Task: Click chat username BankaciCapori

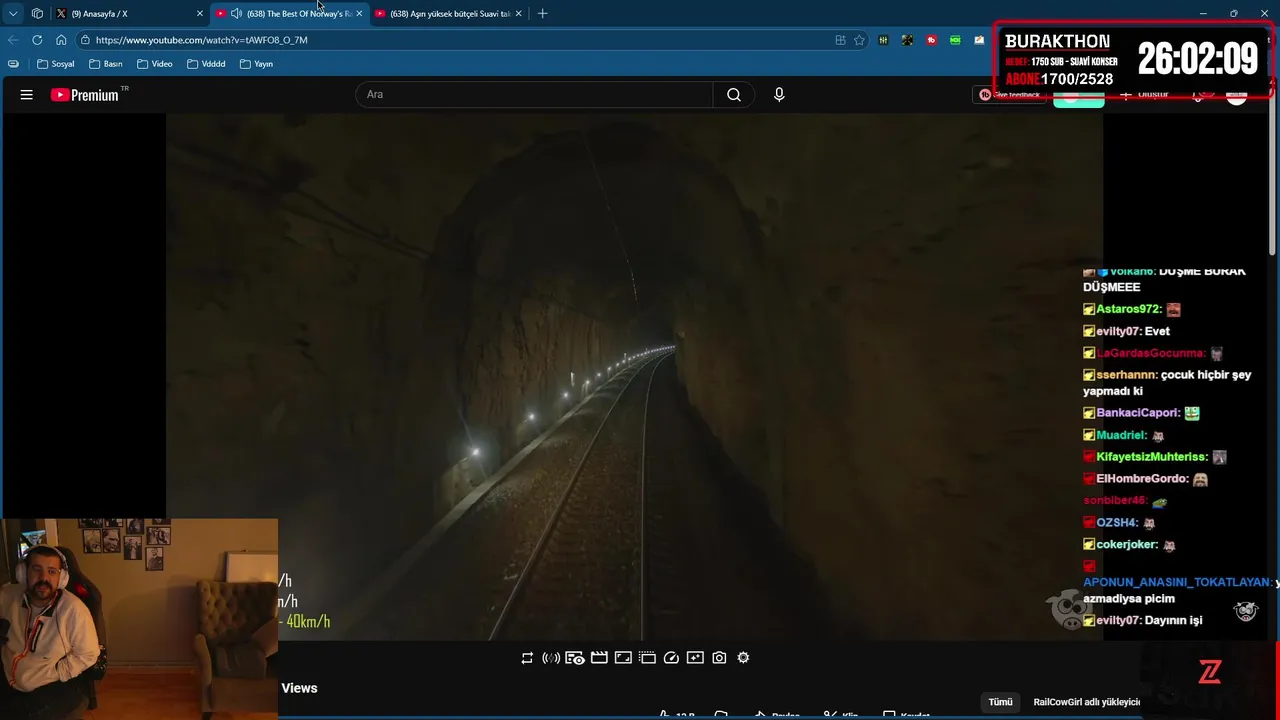Action: (x=1138, y=413)
